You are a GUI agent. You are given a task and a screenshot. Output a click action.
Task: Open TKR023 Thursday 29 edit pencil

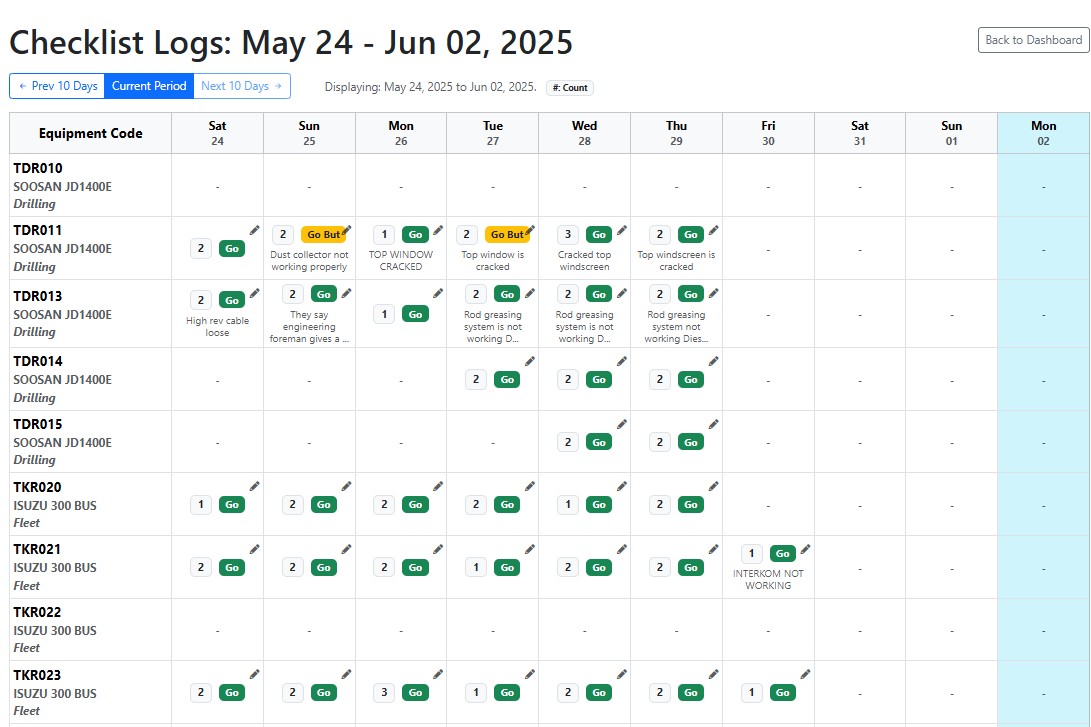pos(714,674)
